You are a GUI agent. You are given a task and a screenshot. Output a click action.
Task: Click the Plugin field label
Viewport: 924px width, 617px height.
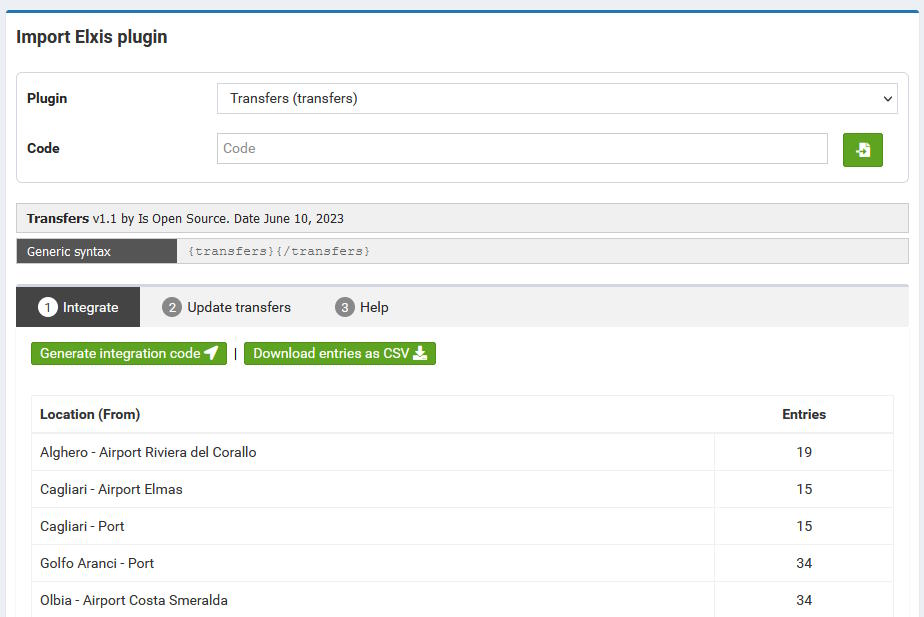[x=47, y=98]
